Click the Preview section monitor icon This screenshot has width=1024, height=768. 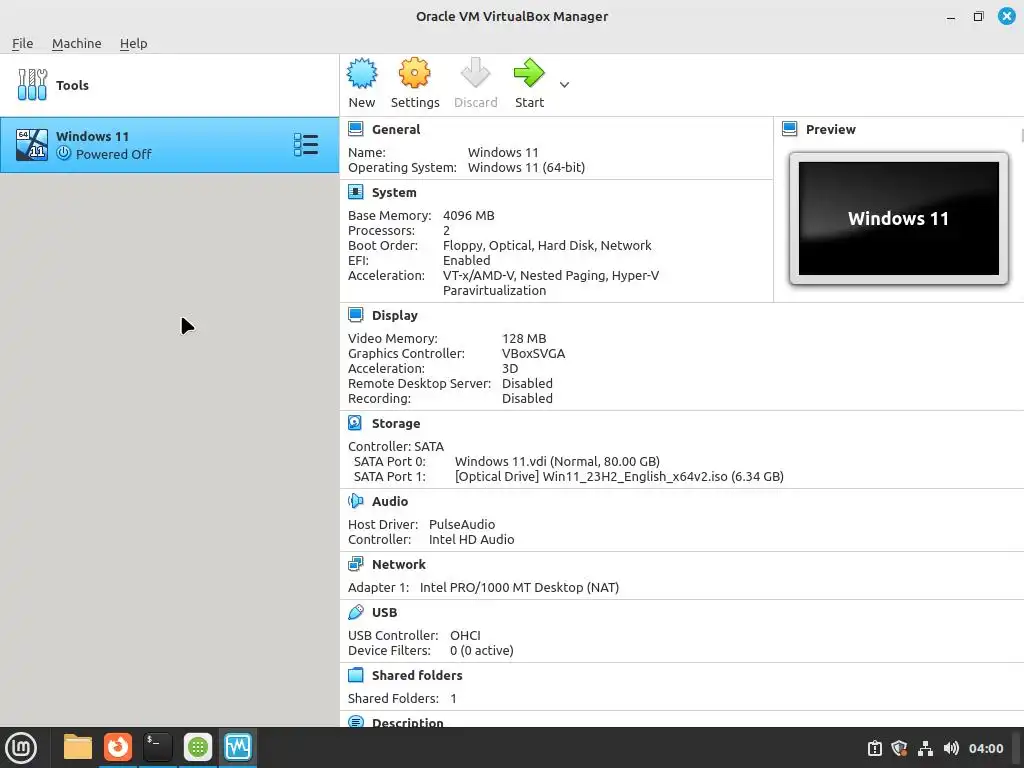790,129
